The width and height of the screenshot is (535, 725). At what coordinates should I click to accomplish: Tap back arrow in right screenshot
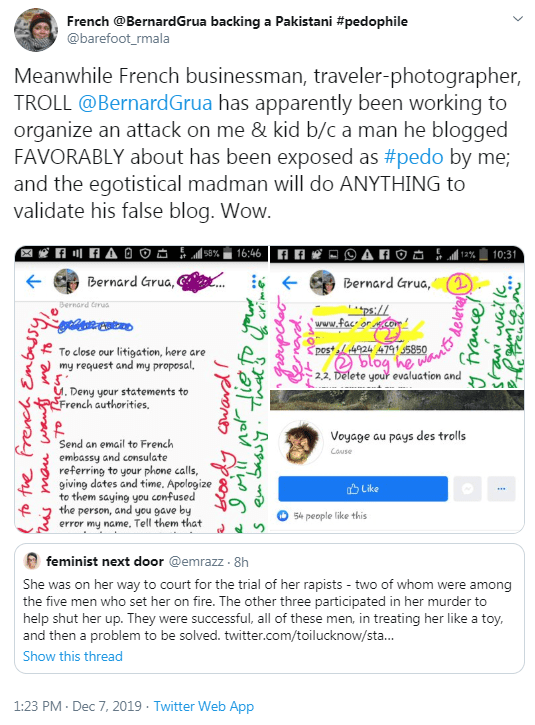pos(289,283)
